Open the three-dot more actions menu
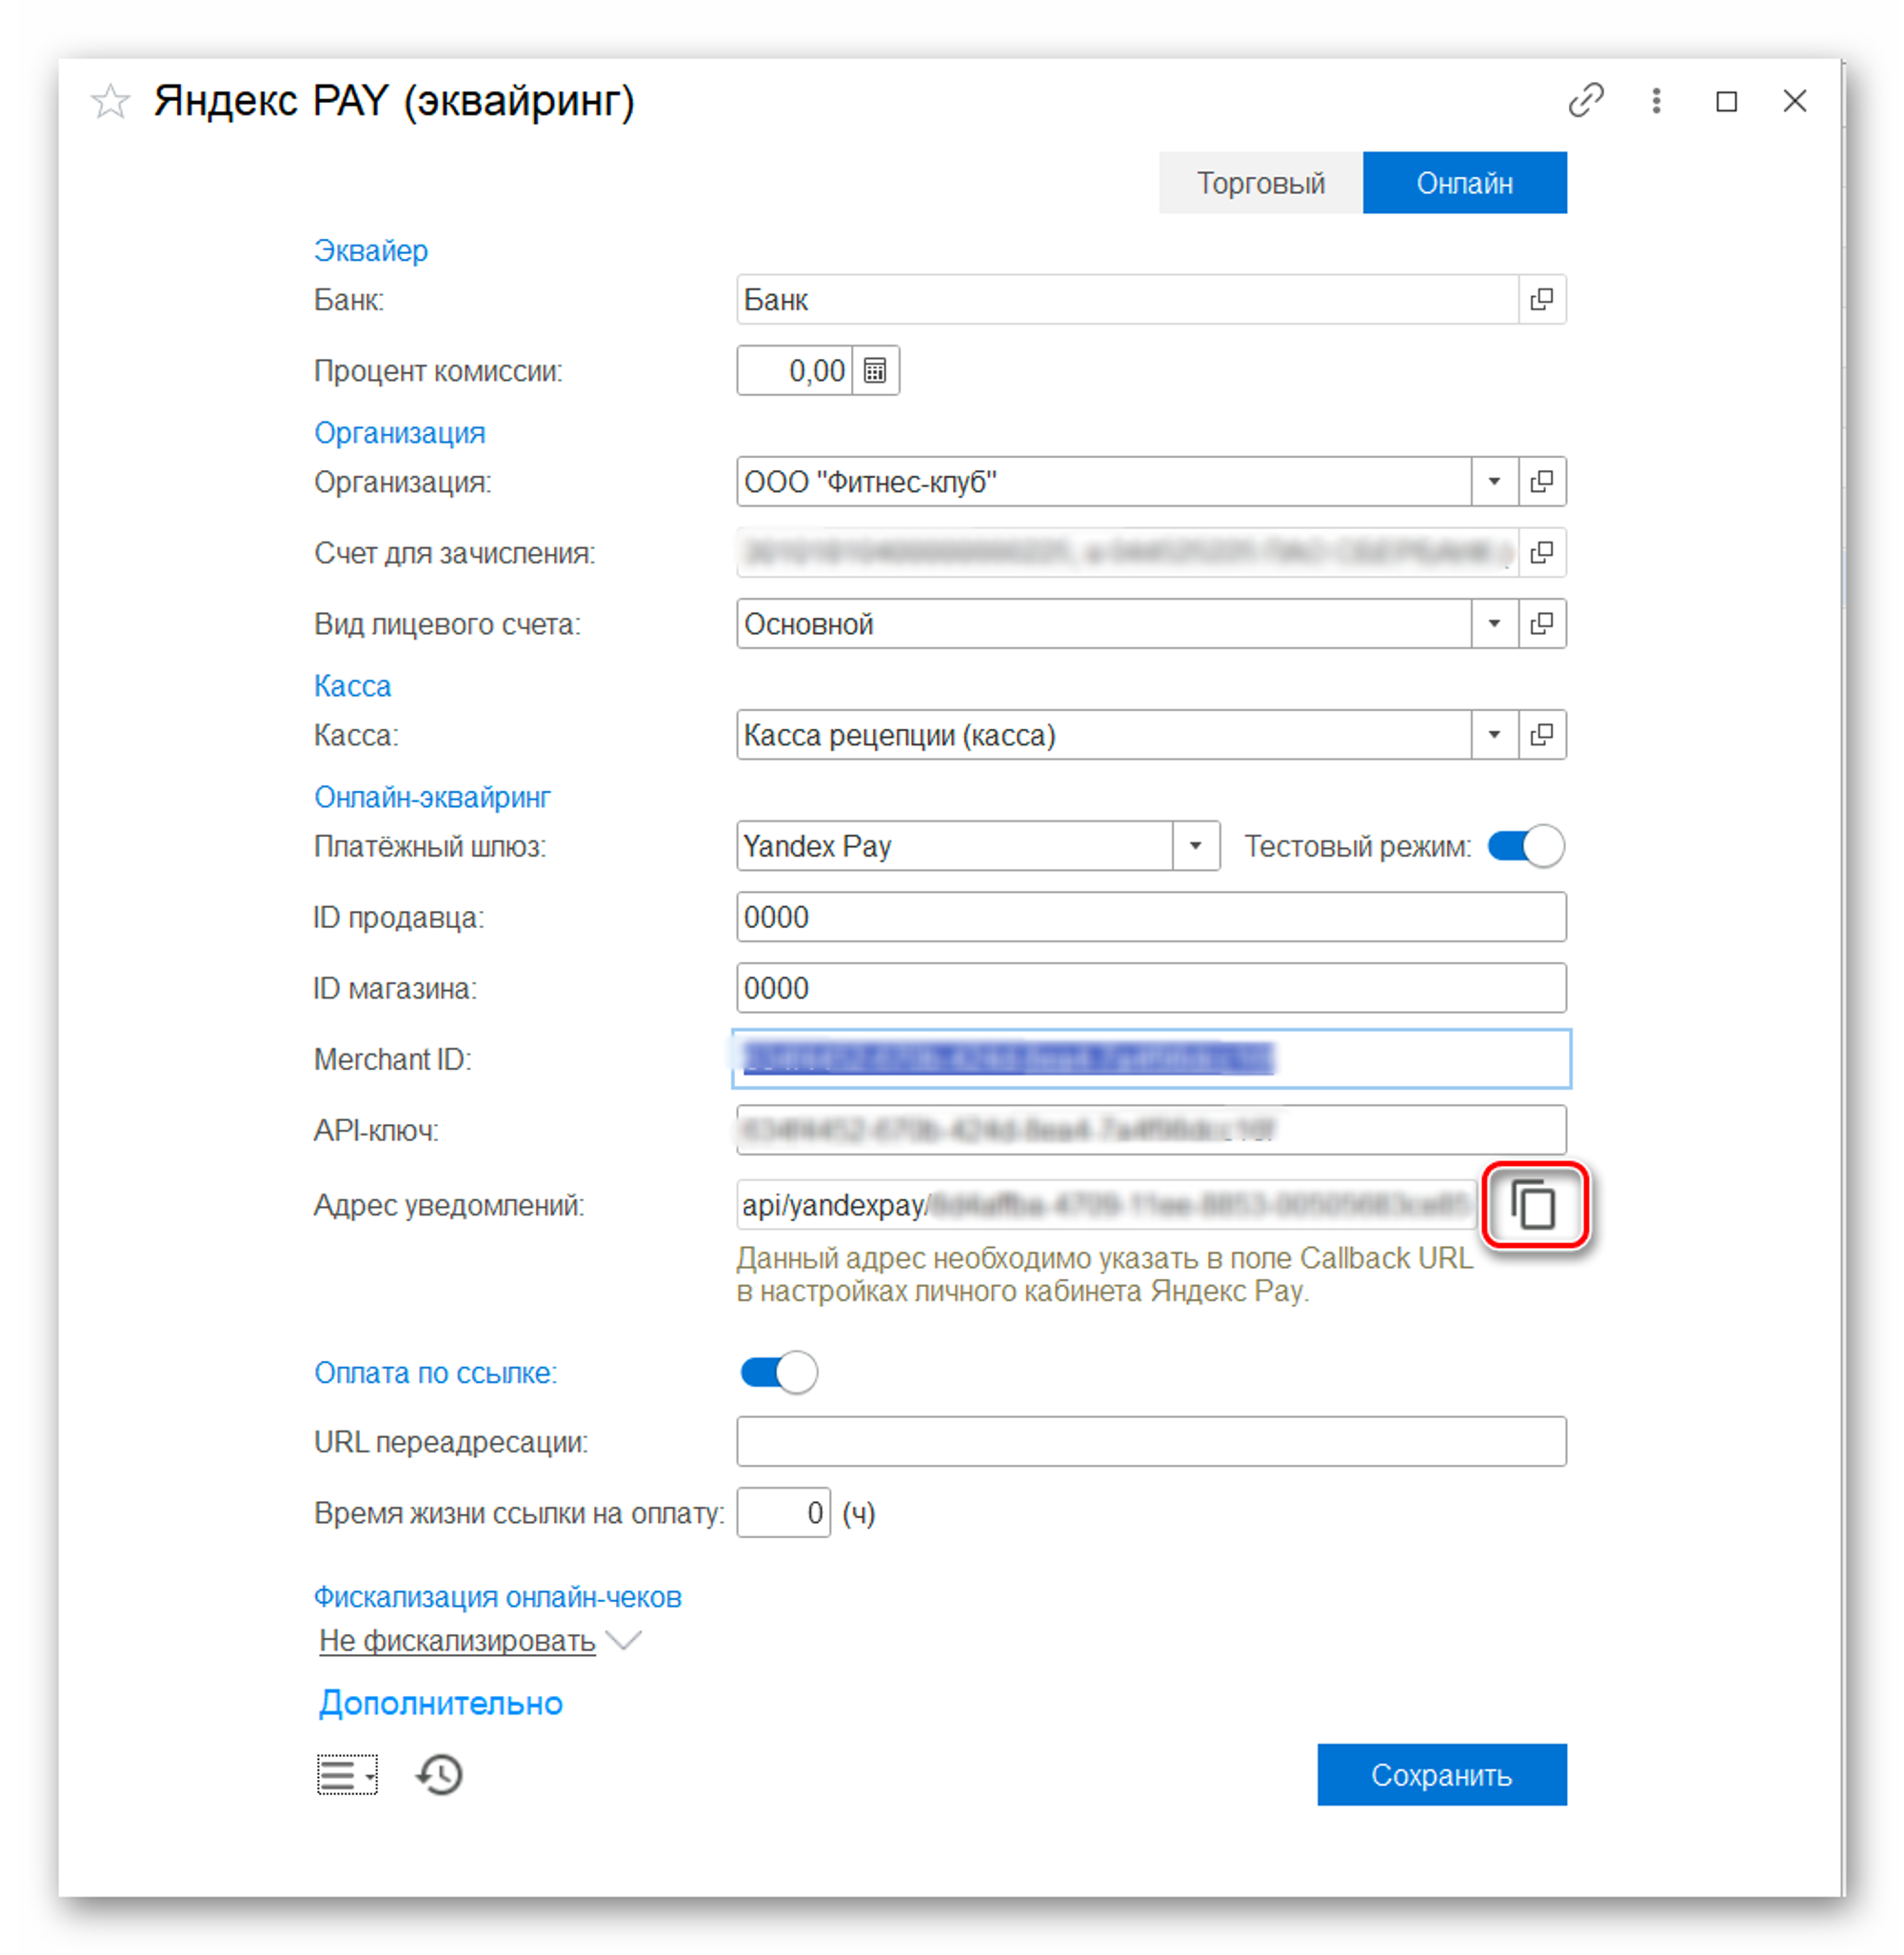Image resolution: width=1904 pixels, height=1955 pixels. (1656, 100)
